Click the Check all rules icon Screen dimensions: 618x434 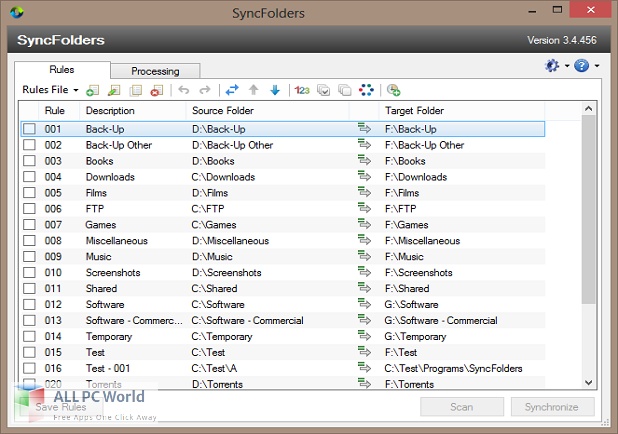(324, 90)
